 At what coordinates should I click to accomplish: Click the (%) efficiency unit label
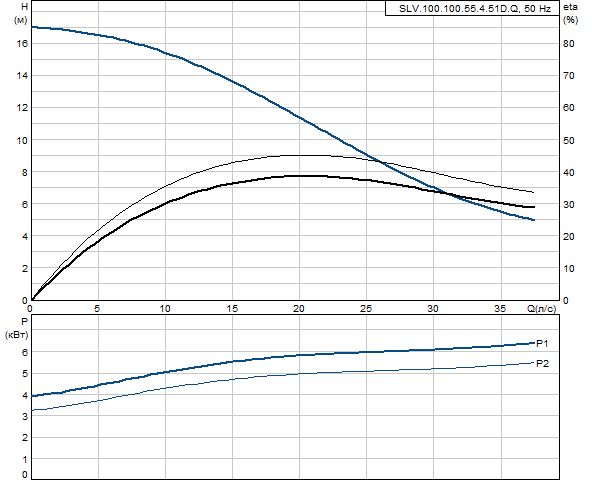tap(570, 20)
